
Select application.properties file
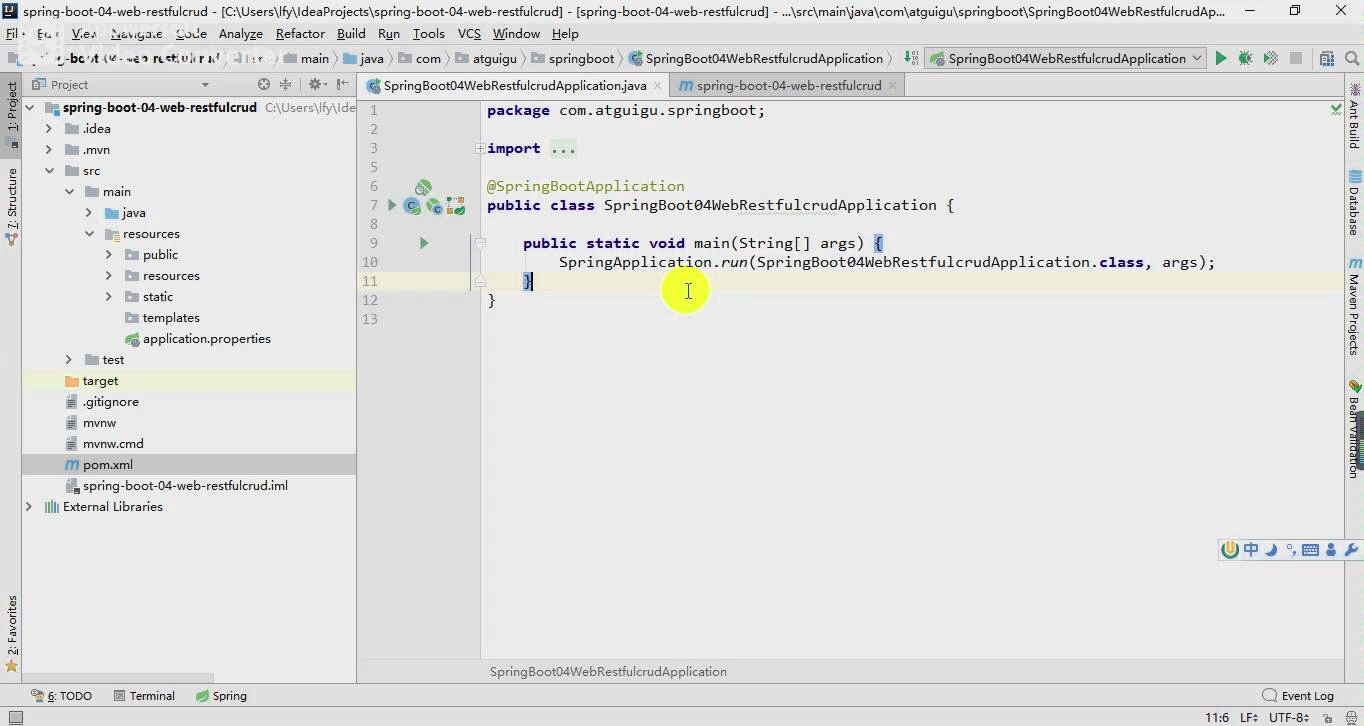click(206, 338)
